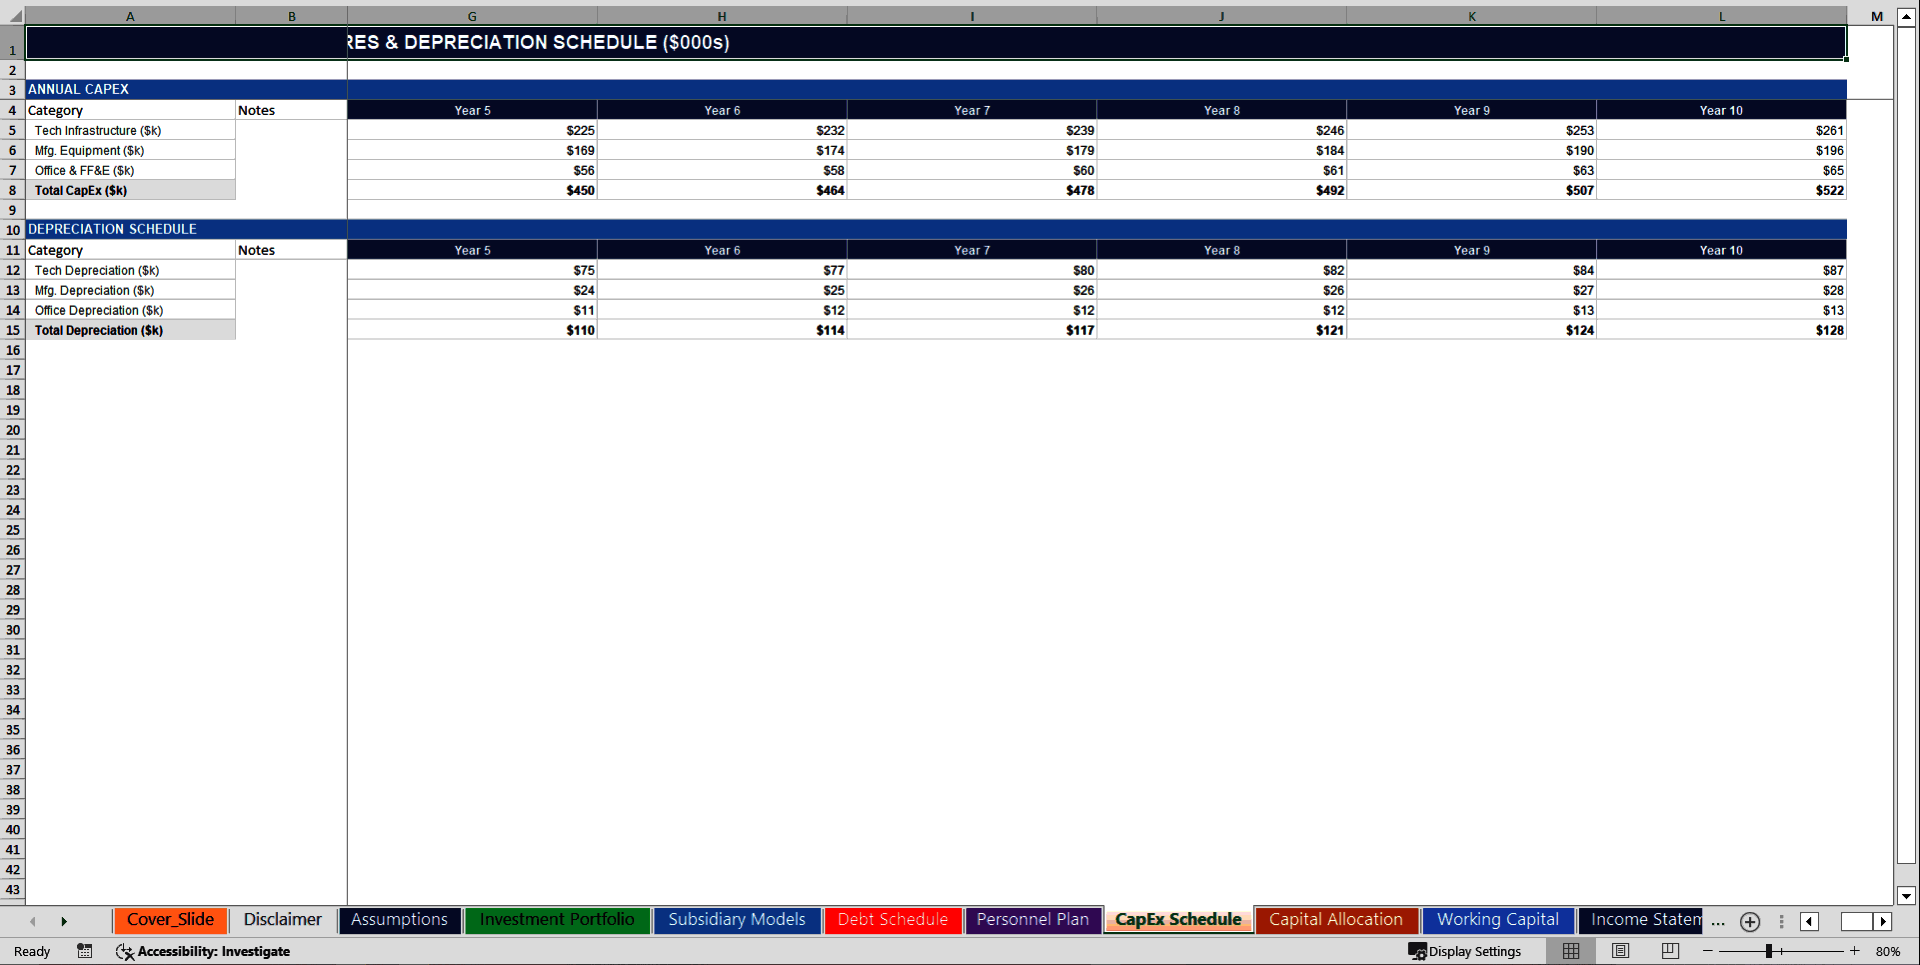
Task: Switch to Page Layout view in status bar
Action: coord(1620,951)
